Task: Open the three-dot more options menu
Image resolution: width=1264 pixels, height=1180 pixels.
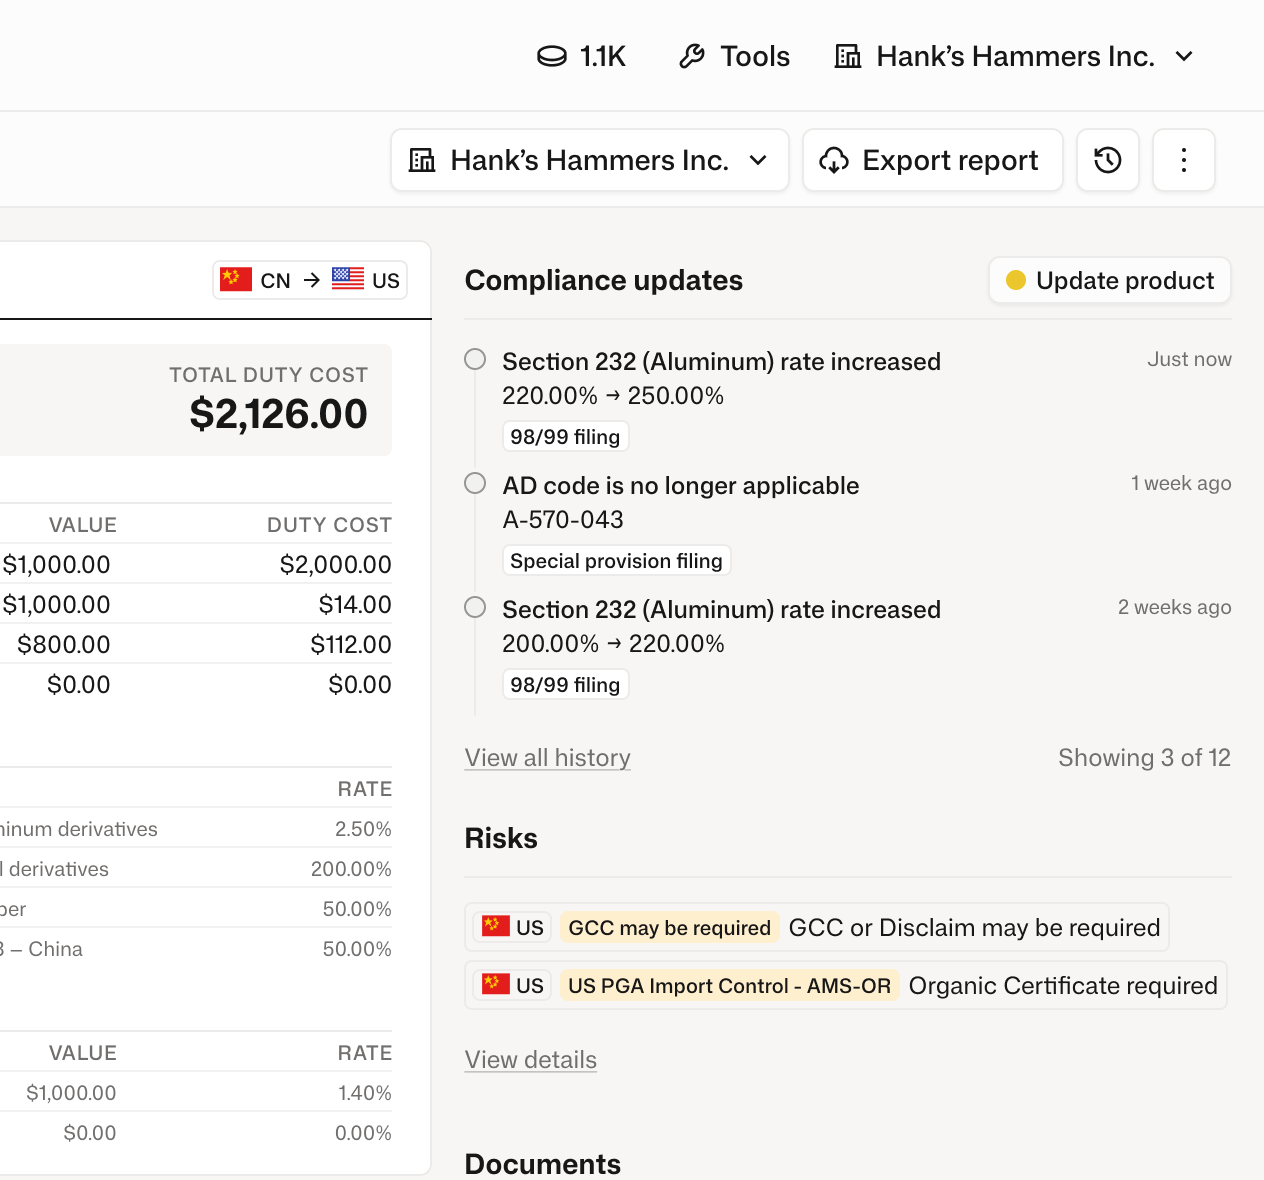Action: [1184, 160]
